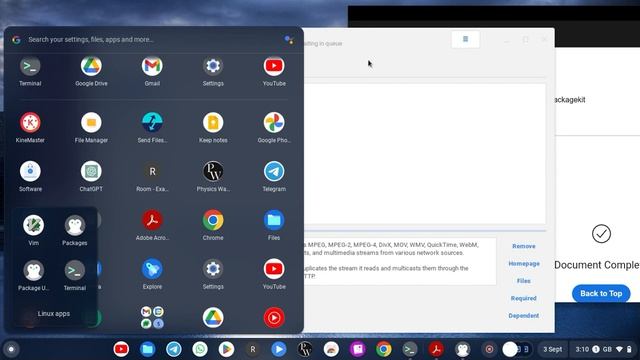The height and width of the screenshot is (360, 640).
Task: Open the Google apps folder with Gmail
Action: (152, 318)
